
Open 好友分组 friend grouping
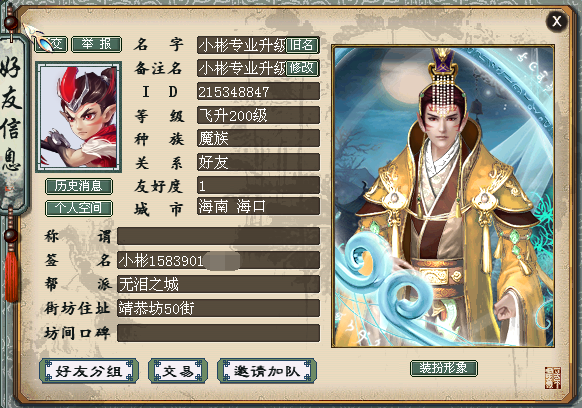pos(89,371)
